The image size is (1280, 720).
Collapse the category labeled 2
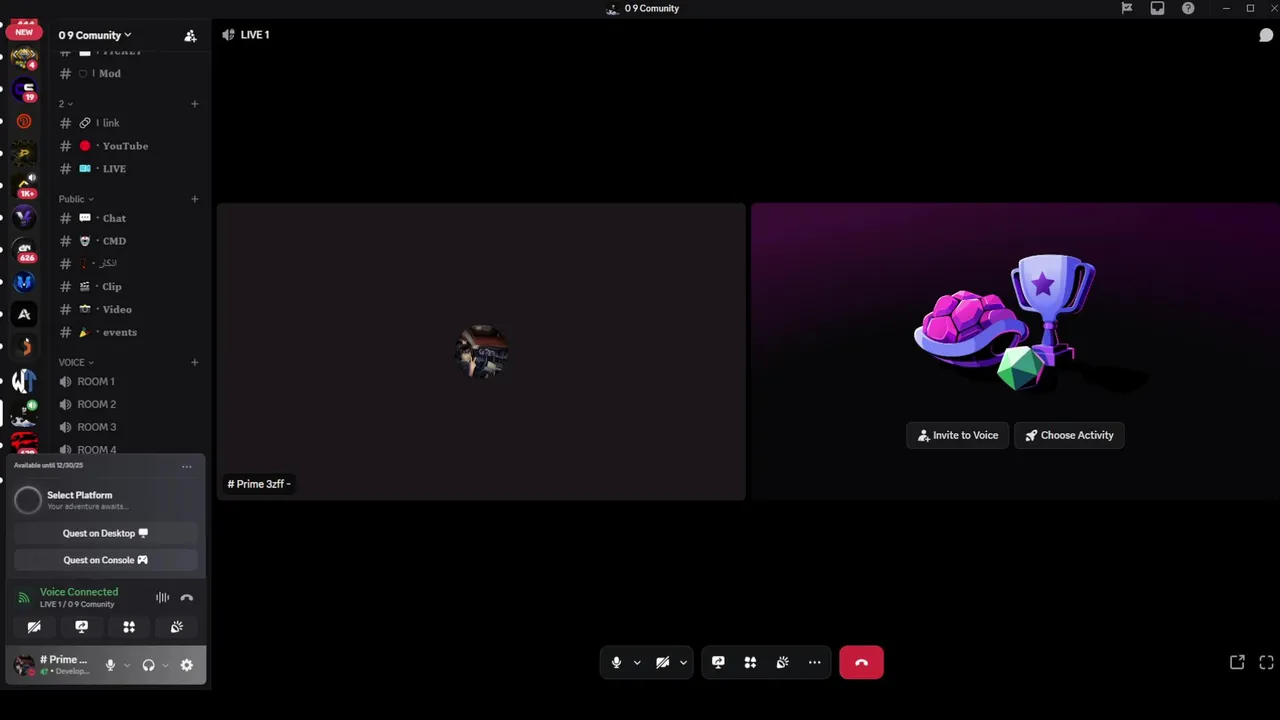[x=65, y=104]
